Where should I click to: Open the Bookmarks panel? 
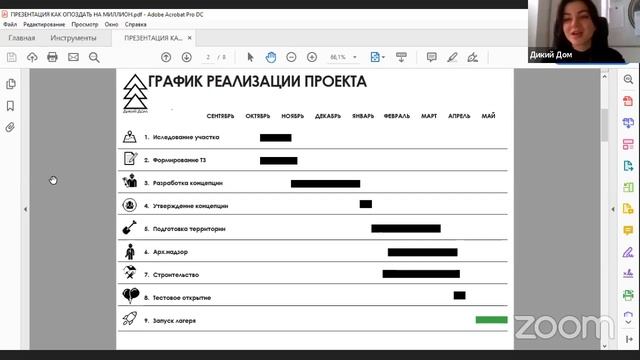tap(10, 106)
